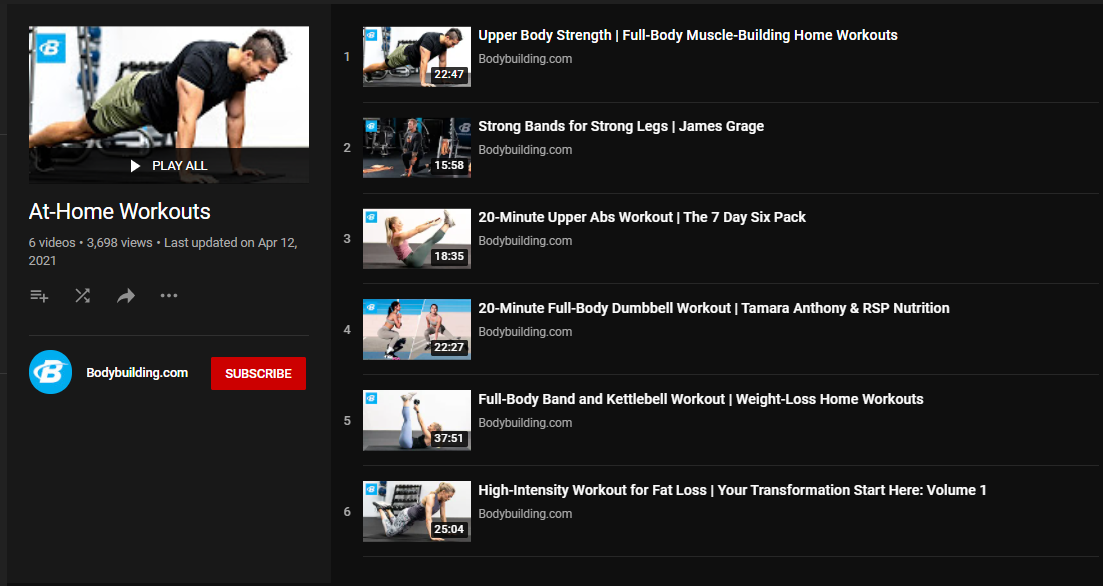
Task: Open Full-Body Dumbbell Workout thumbnail
Action: (416, 329)
